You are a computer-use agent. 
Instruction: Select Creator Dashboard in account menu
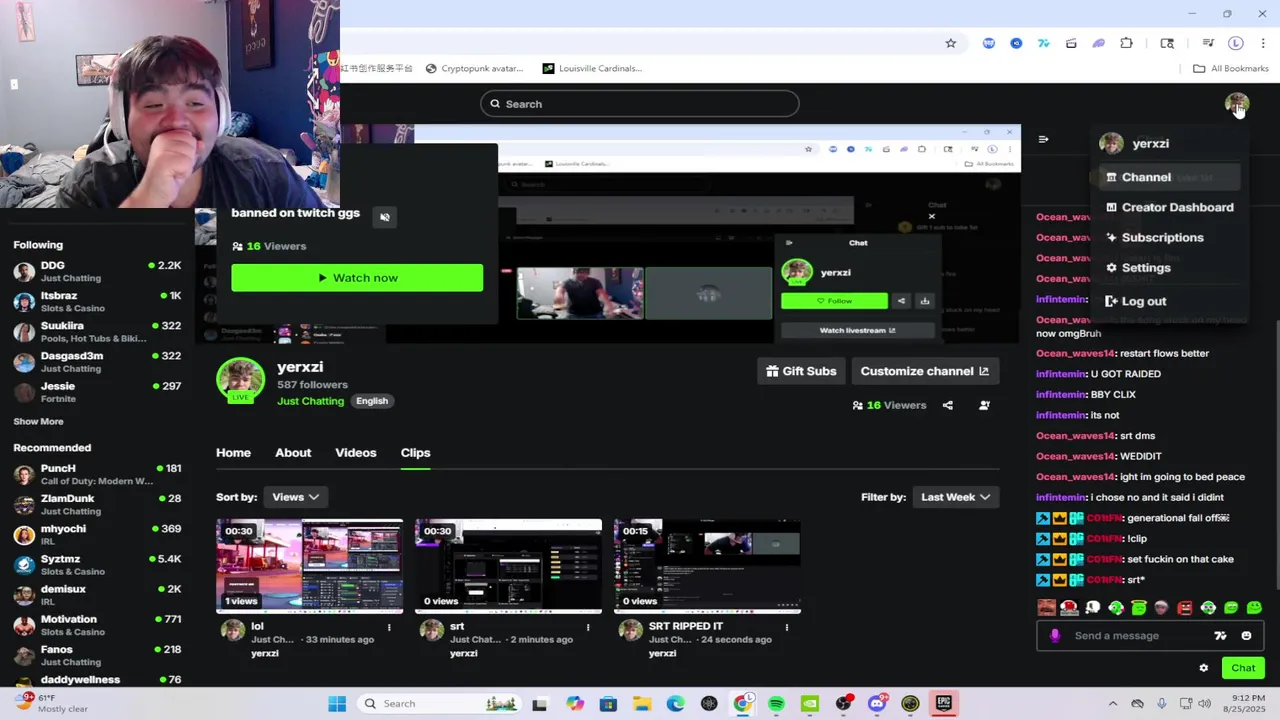(1170, 208)
